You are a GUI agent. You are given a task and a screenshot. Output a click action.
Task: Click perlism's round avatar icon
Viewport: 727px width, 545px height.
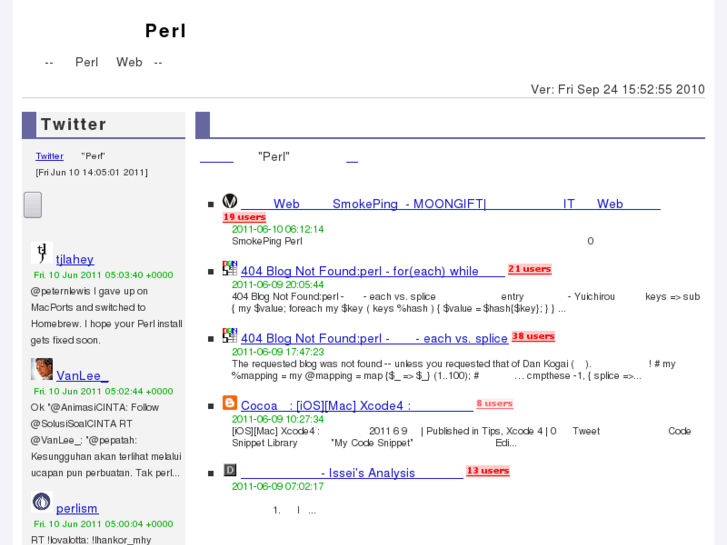(x=42, y=502)
